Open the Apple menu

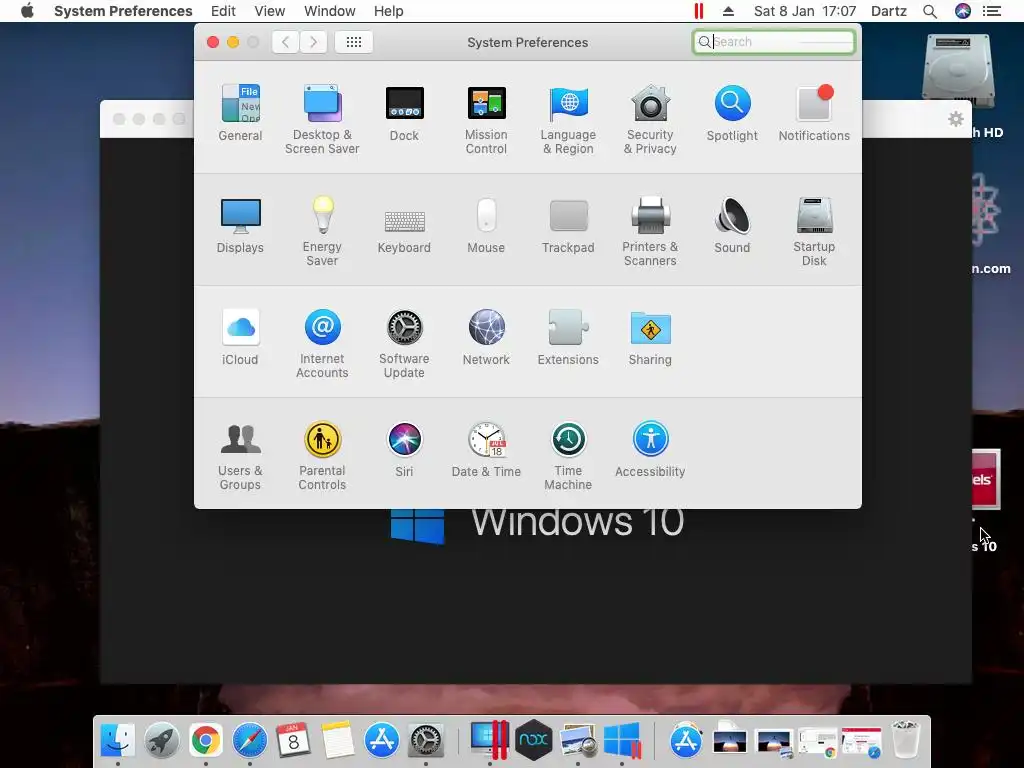click(27, 11)
